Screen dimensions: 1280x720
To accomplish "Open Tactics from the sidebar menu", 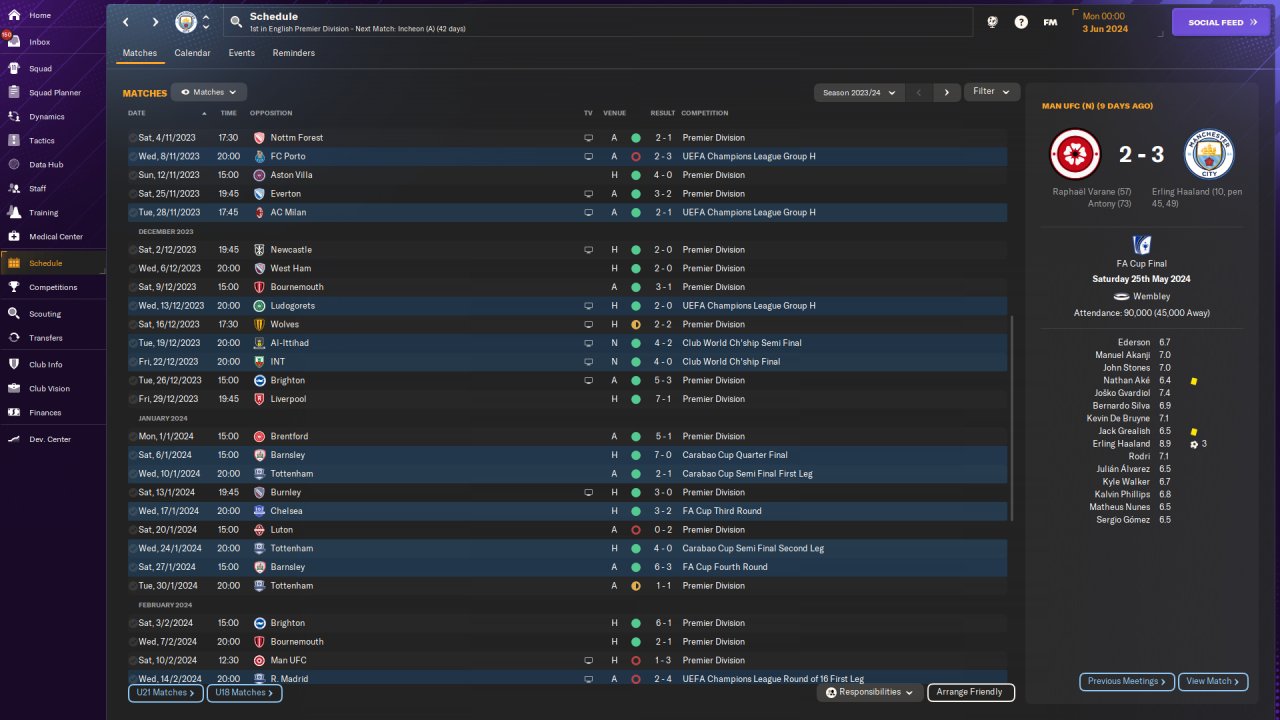I will (42, 141).
